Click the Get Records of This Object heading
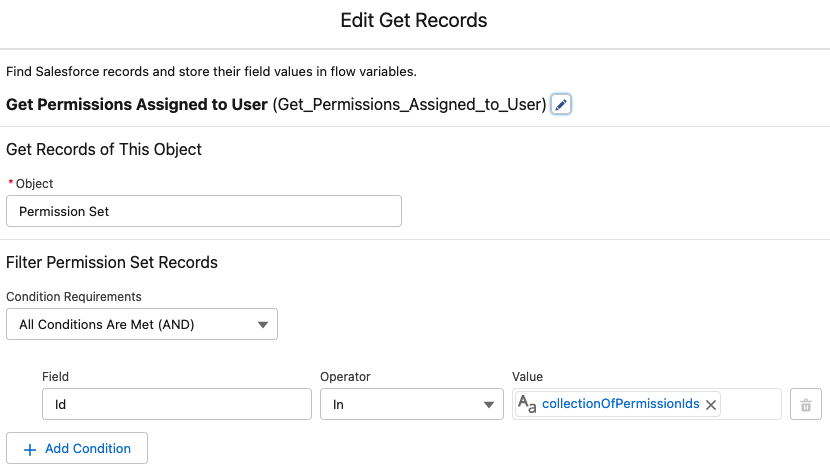The height and width of the screenshot is (467, 830). pyautogui.click(x=104, y=149)
